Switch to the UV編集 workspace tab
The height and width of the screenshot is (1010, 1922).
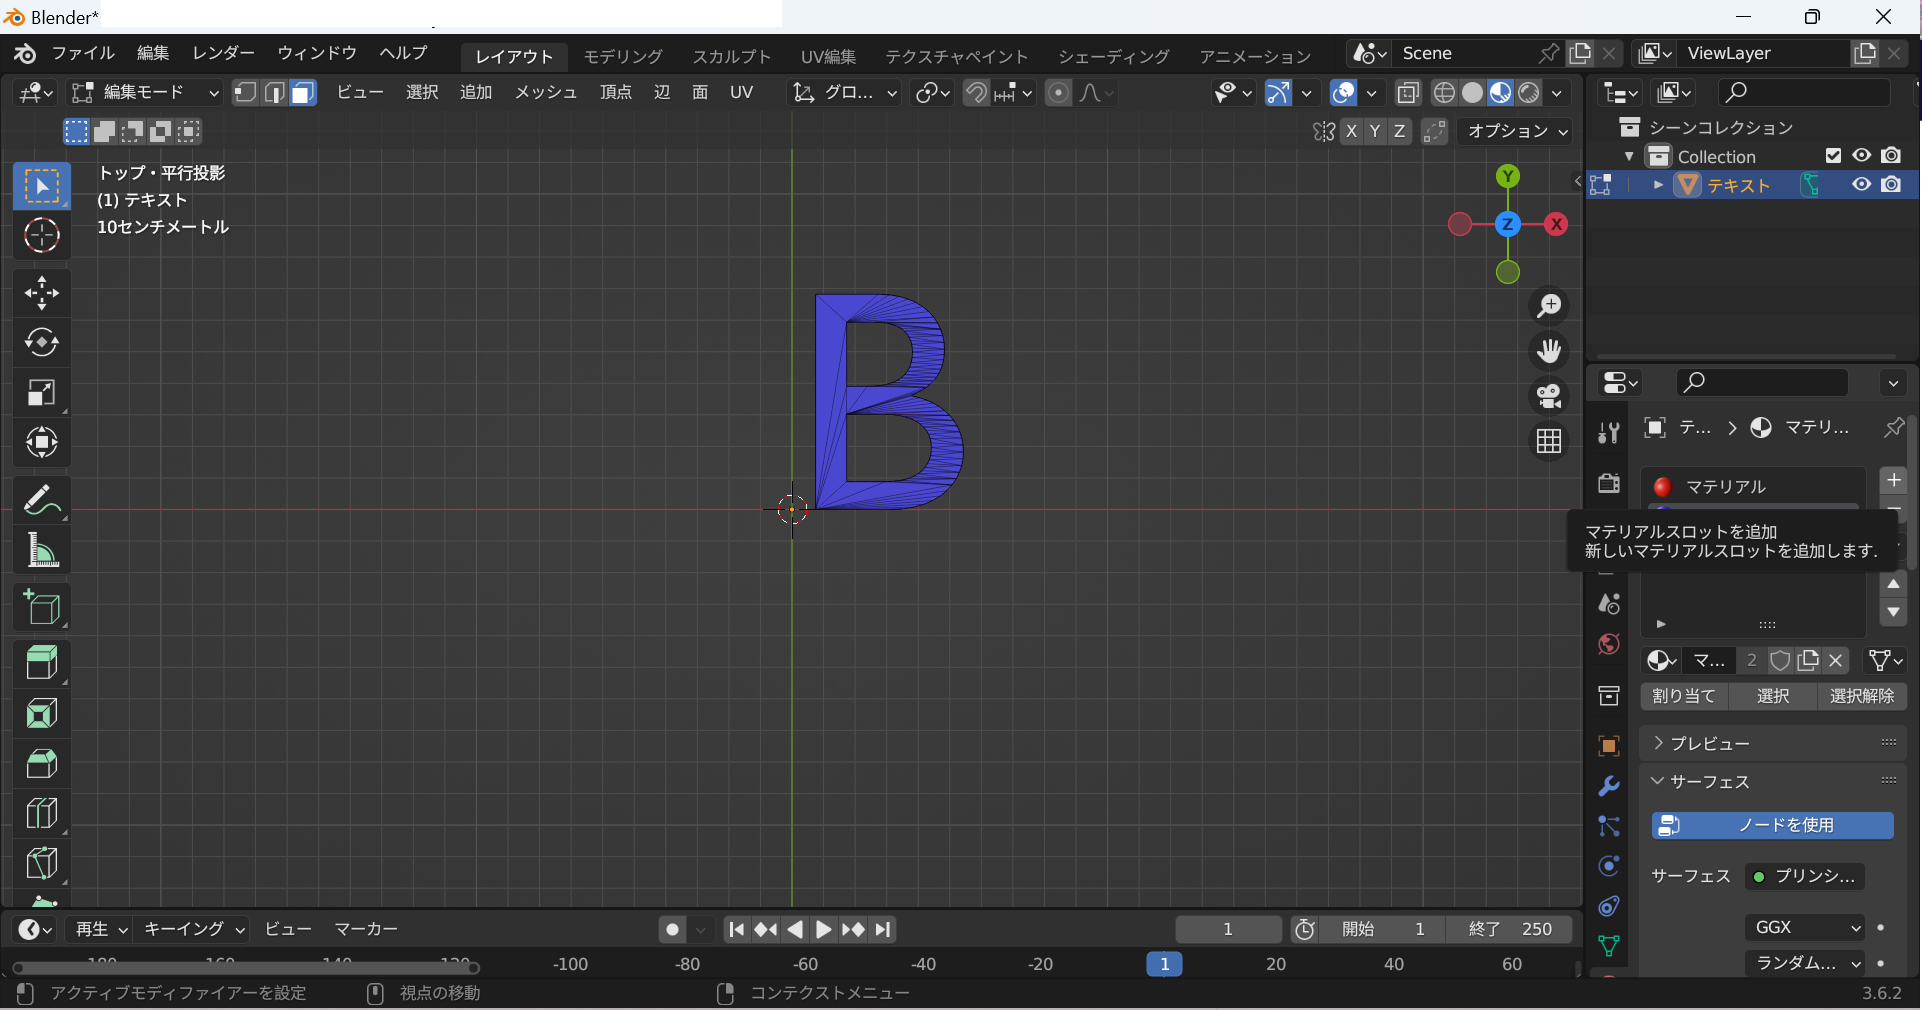coord(829,56)
